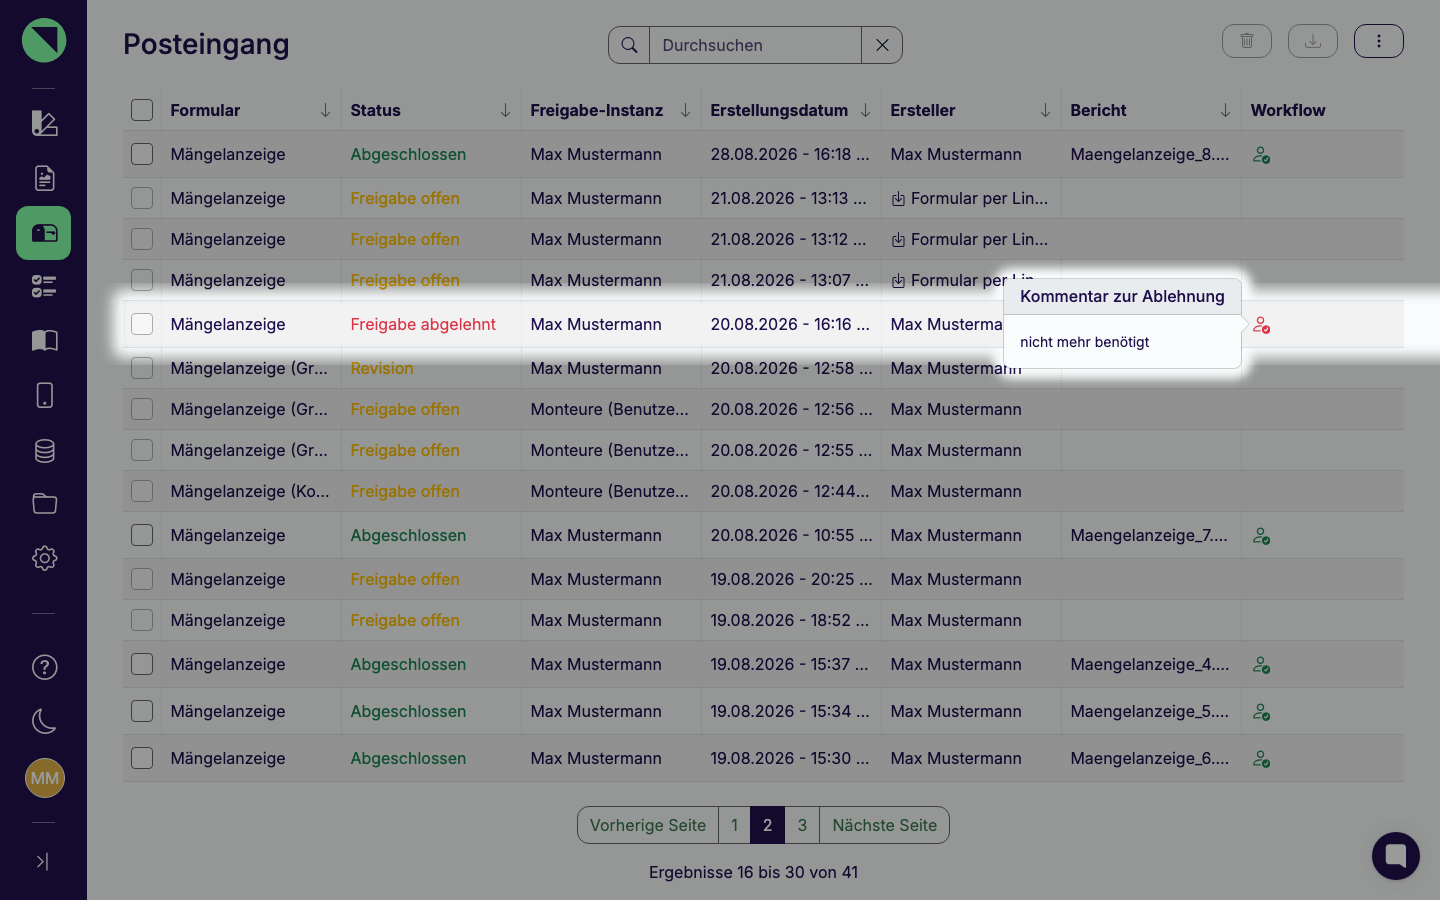Open the form editor sidebar icon
1440x900 pixels.
(44, 123)
